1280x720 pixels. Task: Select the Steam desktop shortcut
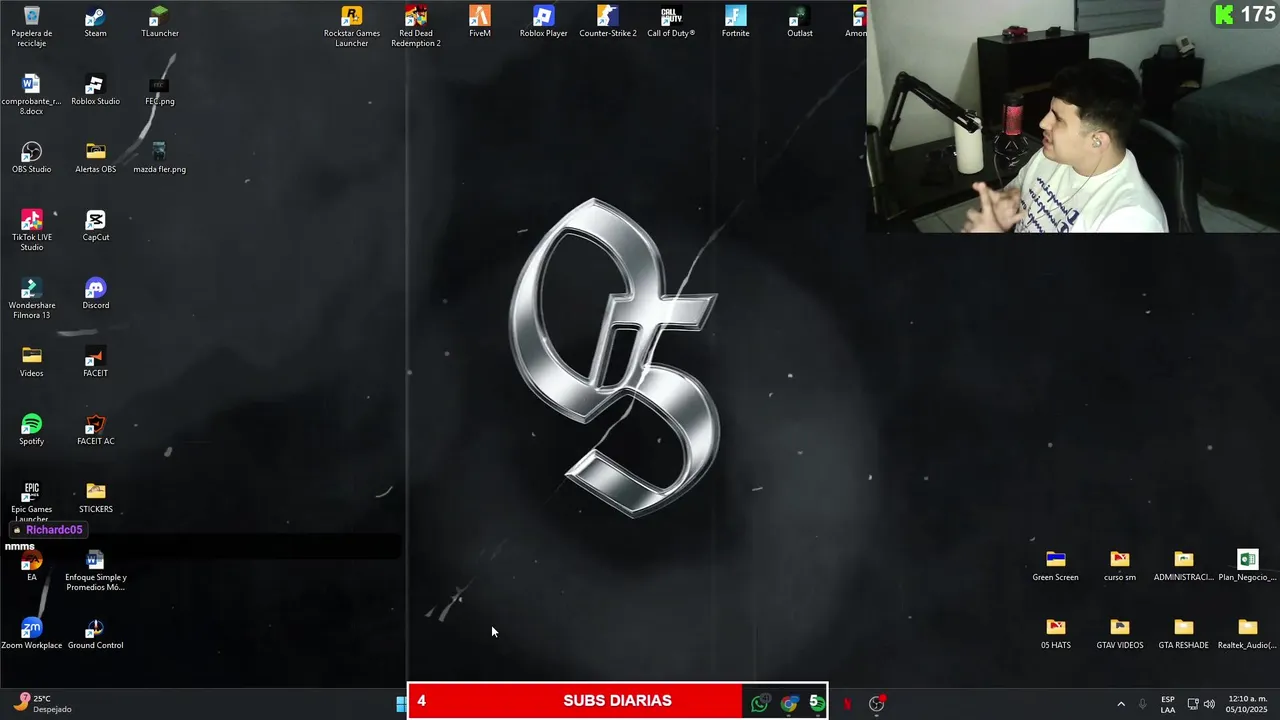(x=95, y=22)
